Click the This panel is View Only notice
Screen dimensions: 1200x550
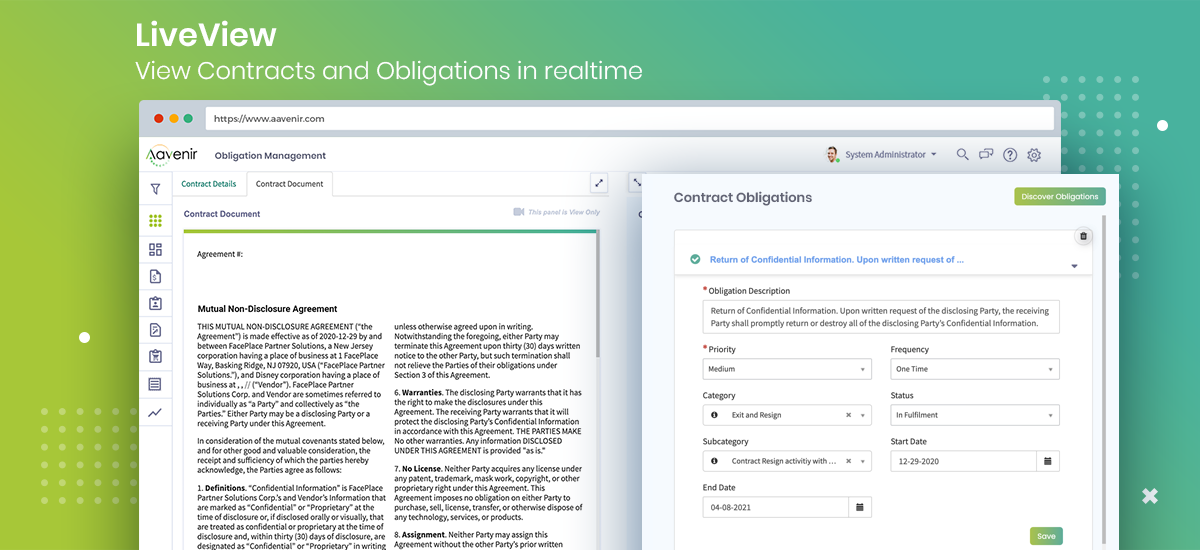565,212
